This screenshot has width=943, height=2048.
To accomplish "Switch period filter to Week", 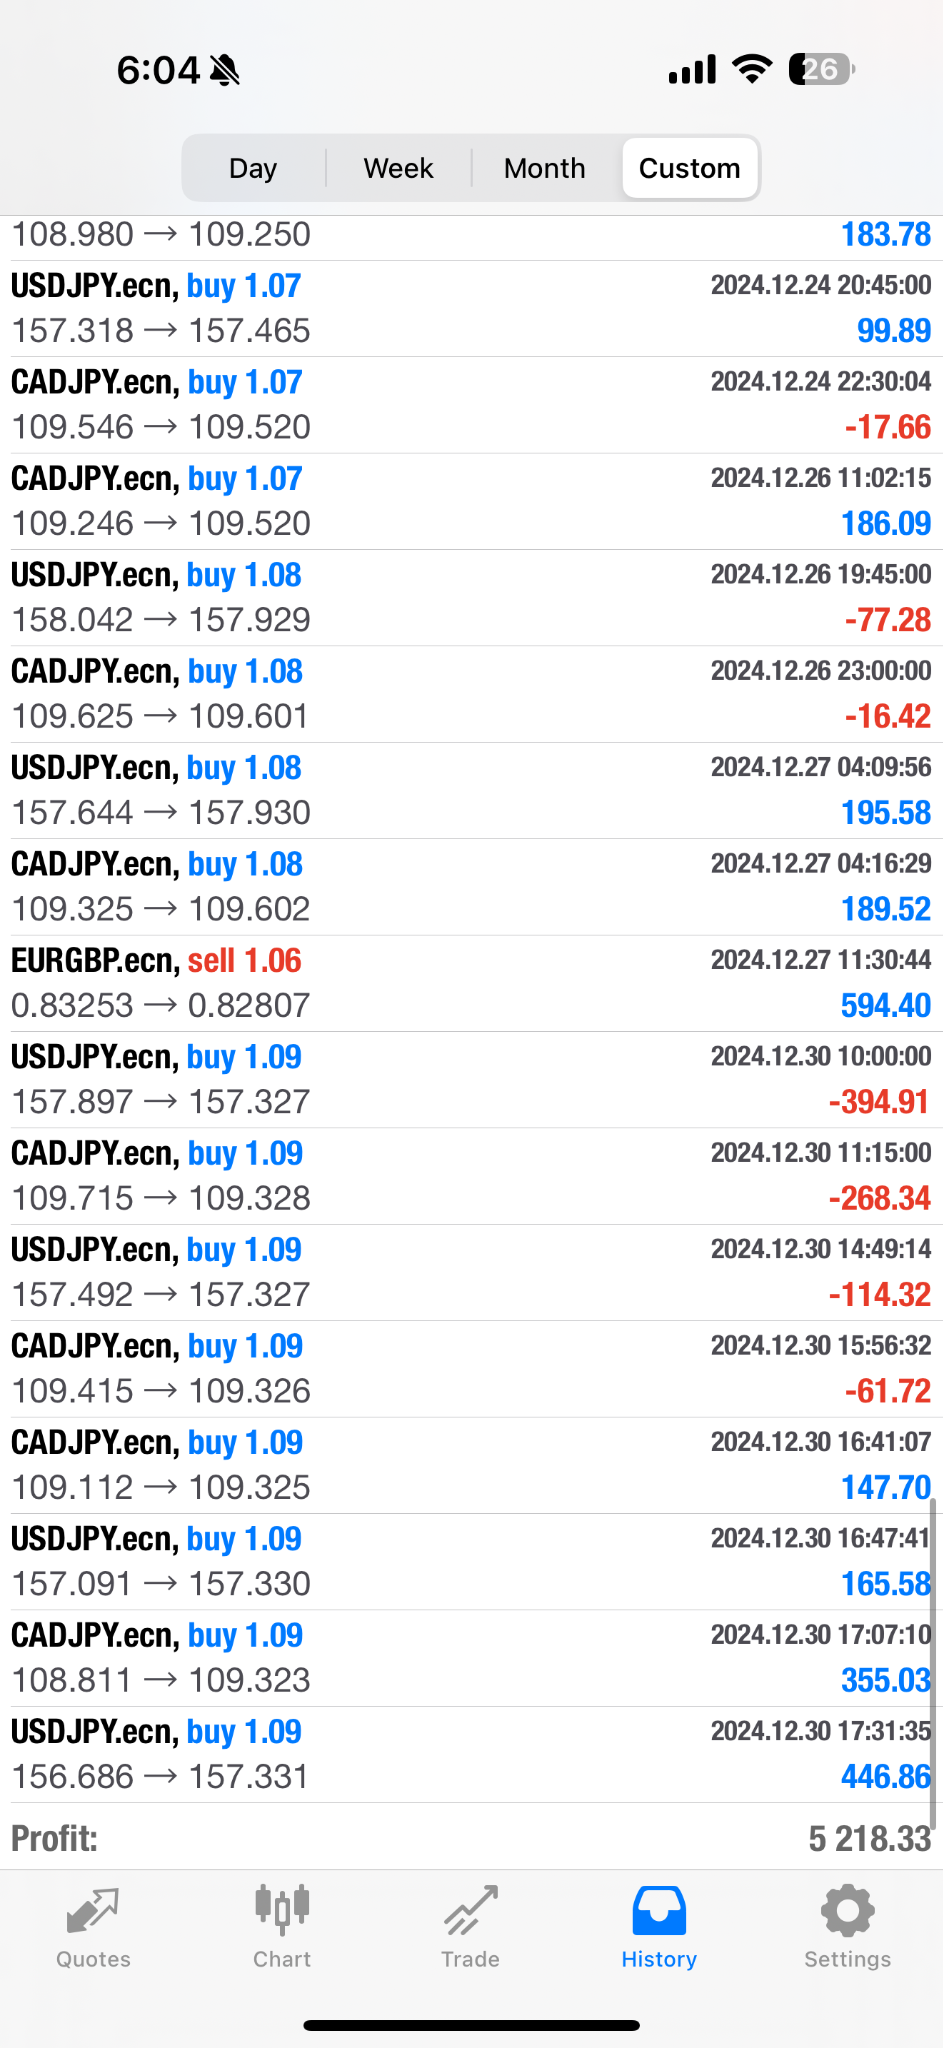I will pyautogui.click(x=398, y=168).
